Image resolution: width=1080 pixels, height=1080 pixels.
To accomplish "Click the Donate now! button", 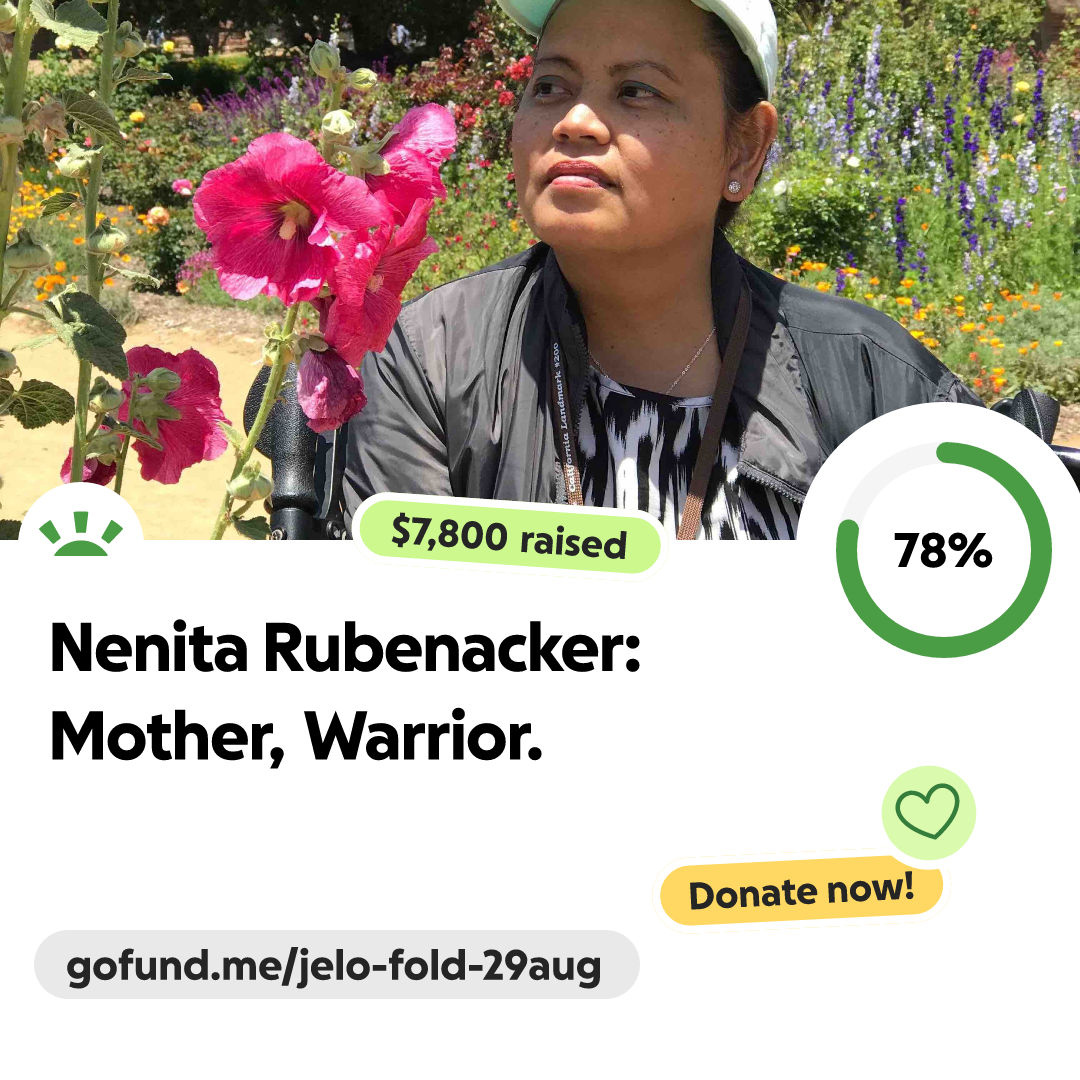I will pyautogui.click(x=801, y=891).
